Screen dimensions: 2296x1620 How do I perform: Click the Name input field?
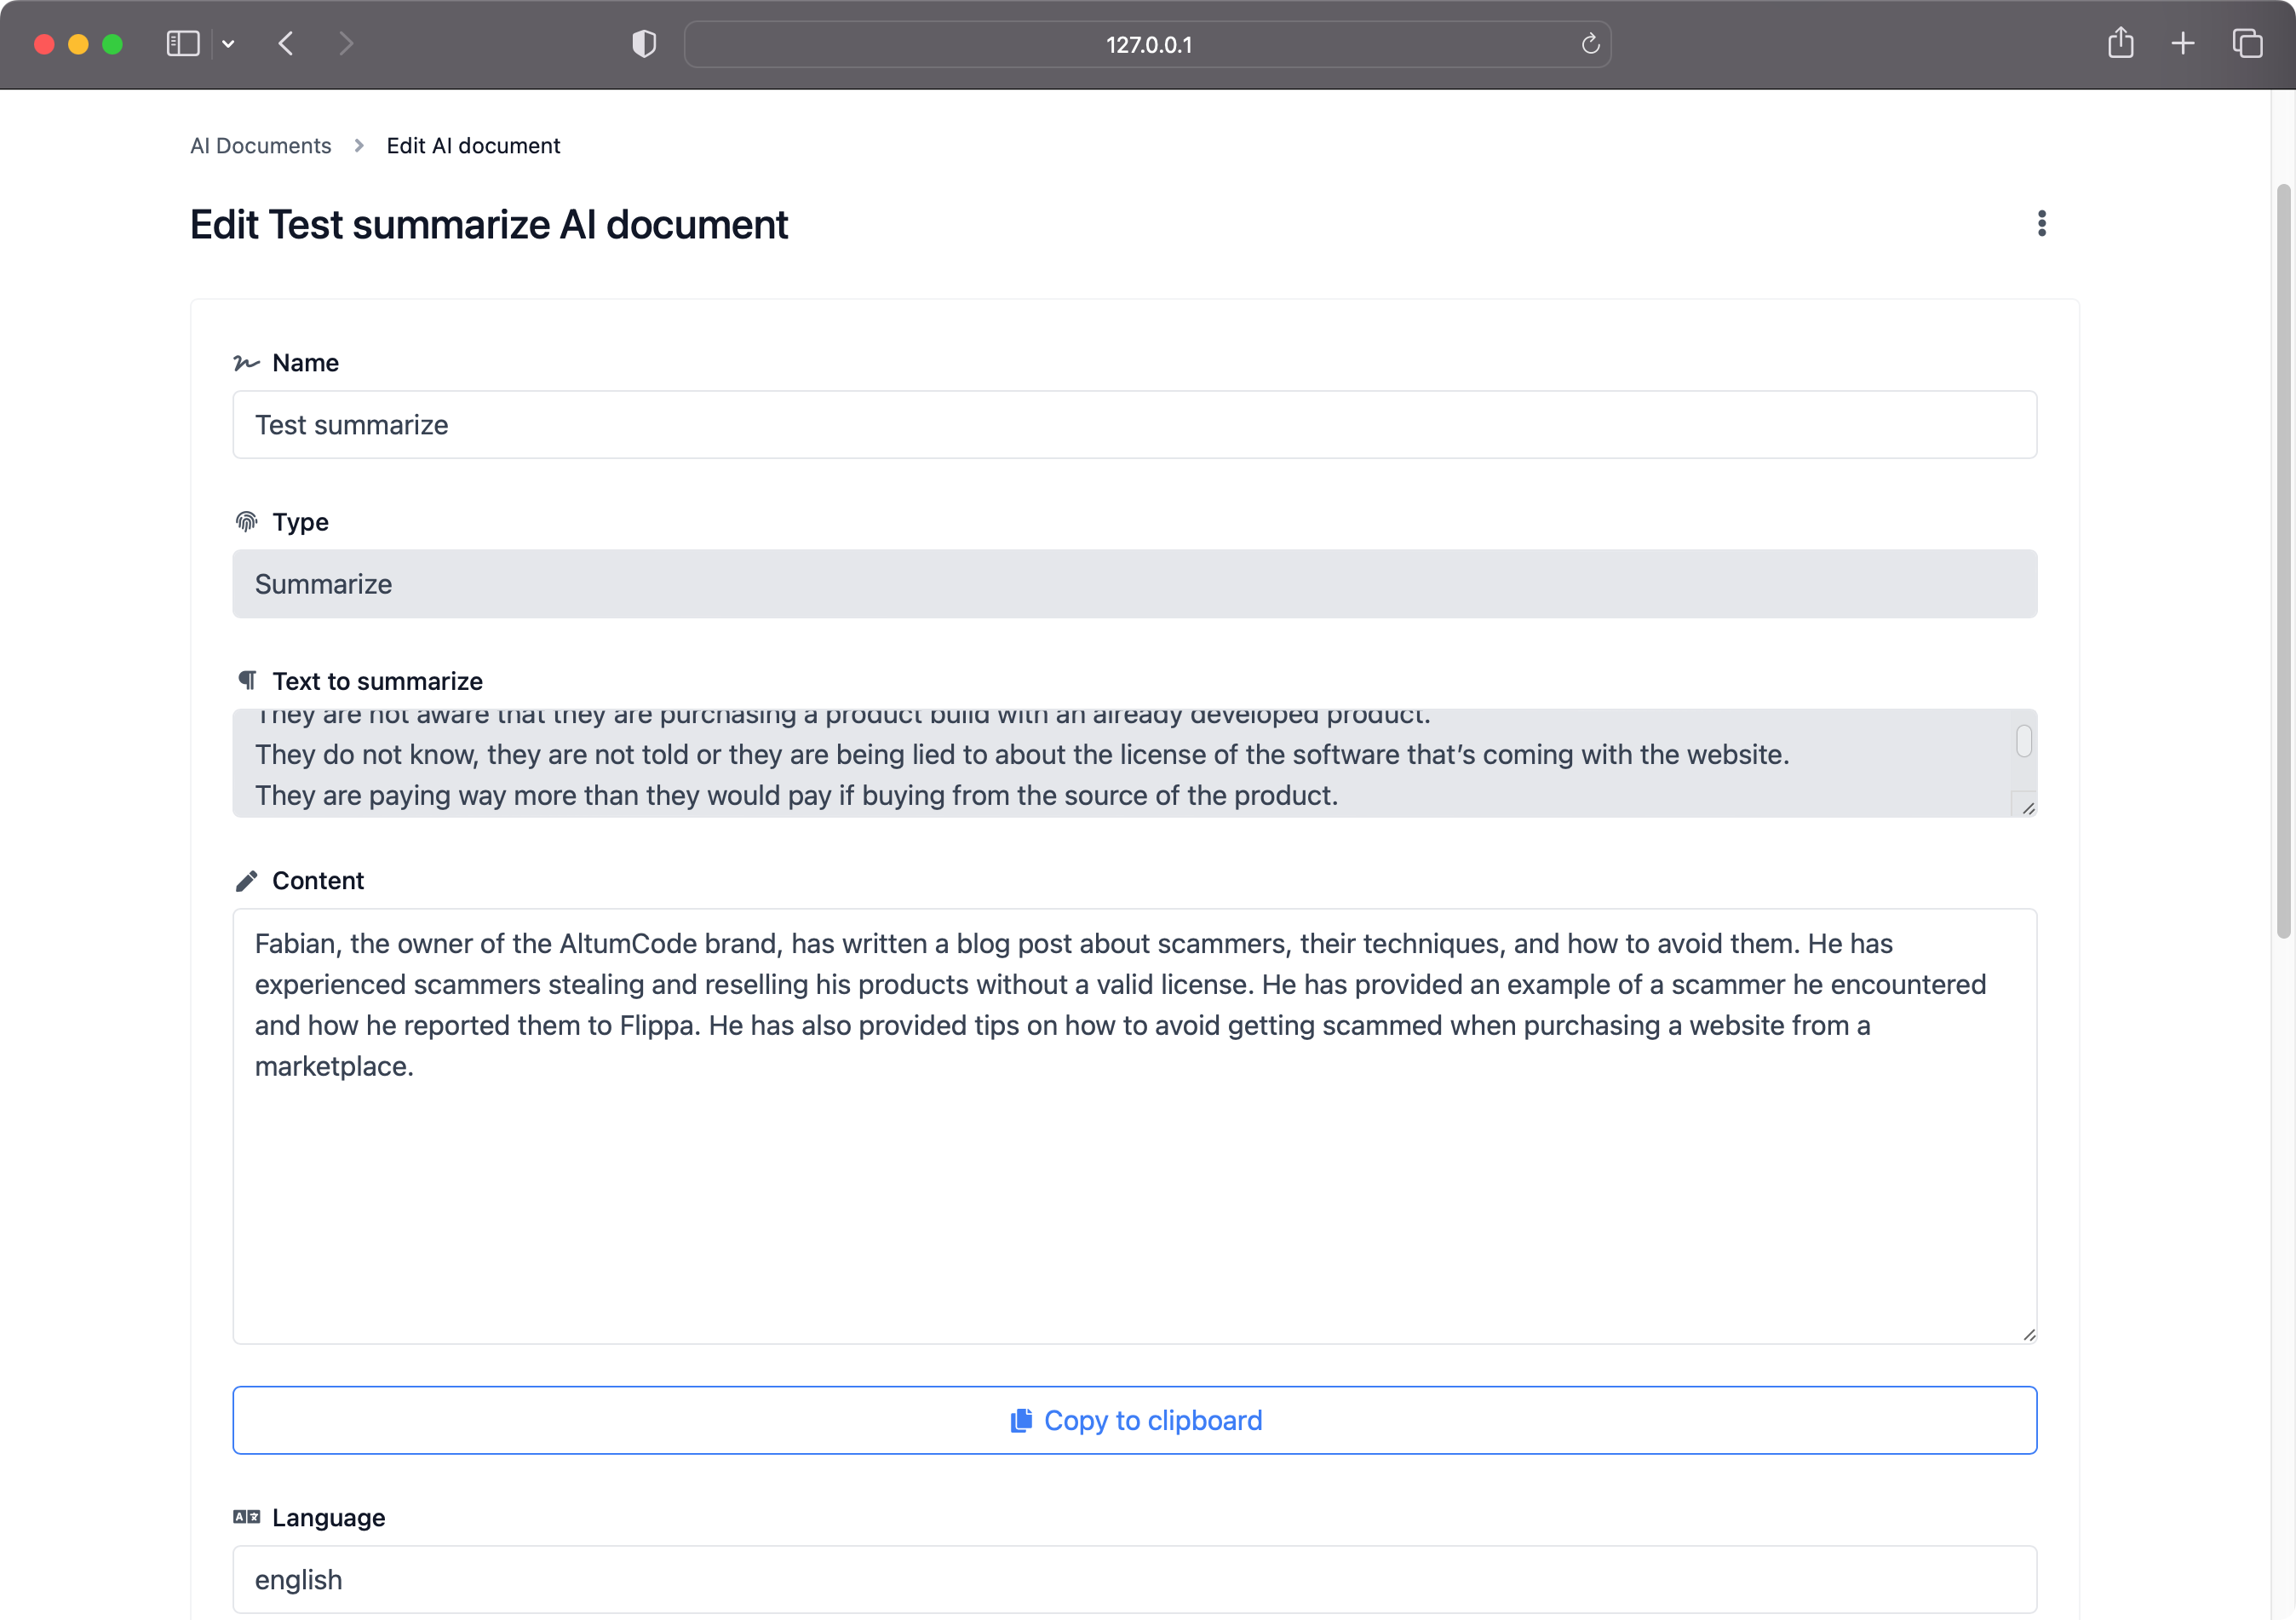(1134, 425)
